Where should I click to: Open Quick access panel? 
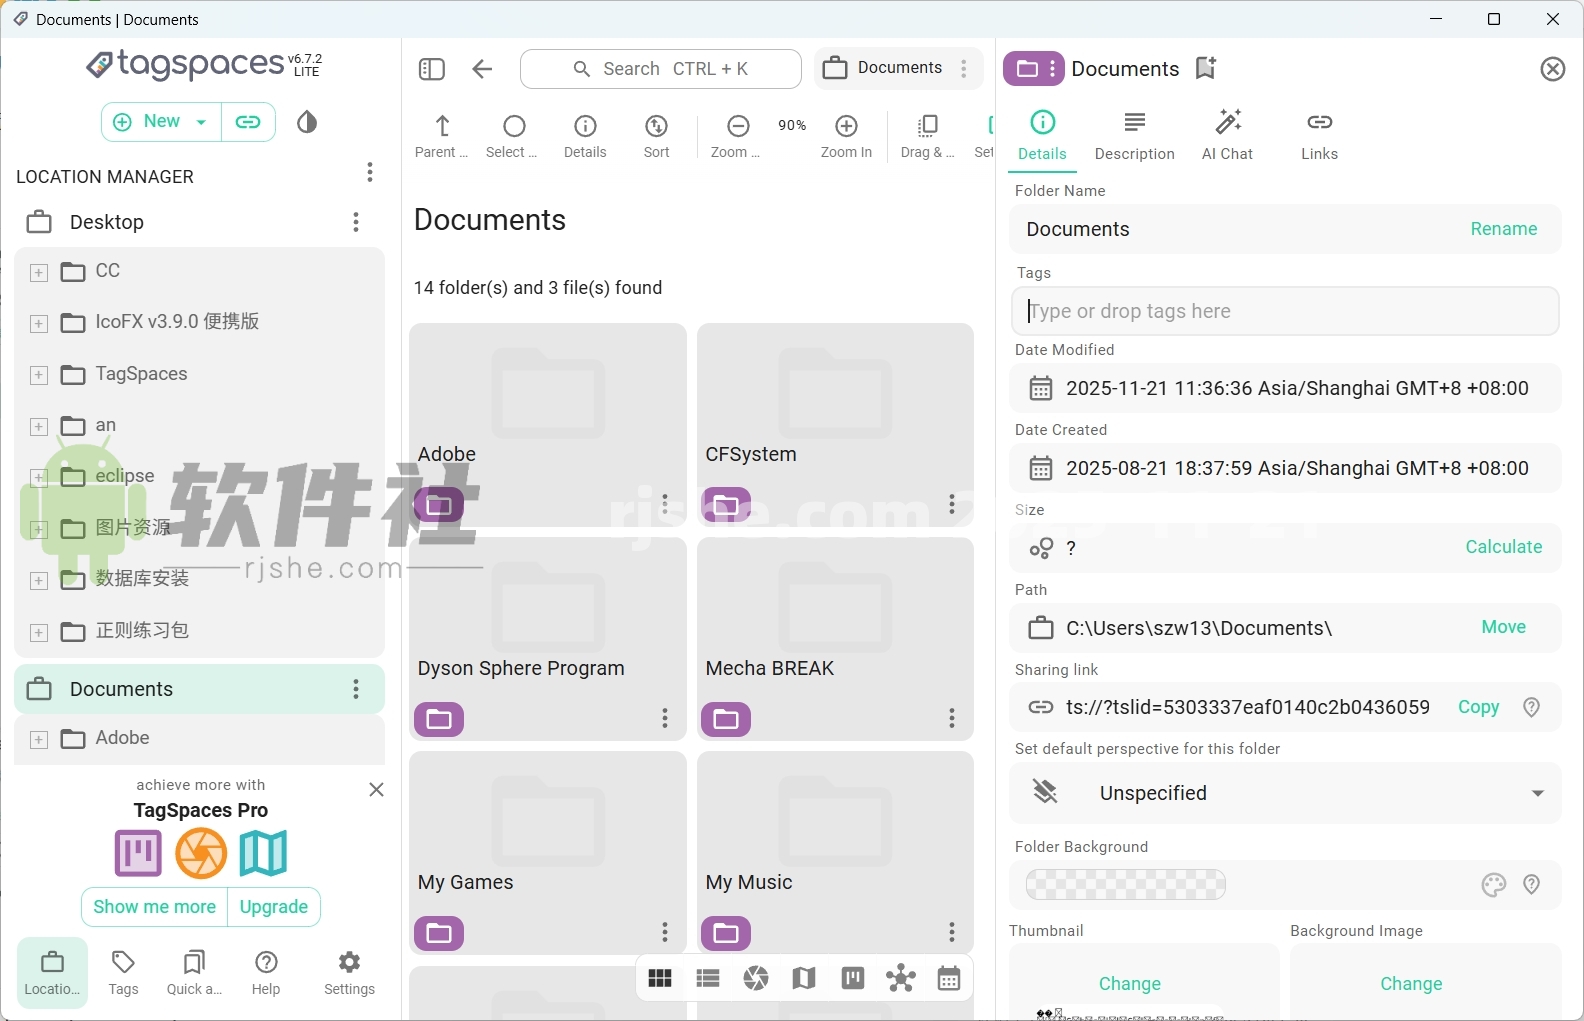tap(194, 973)
